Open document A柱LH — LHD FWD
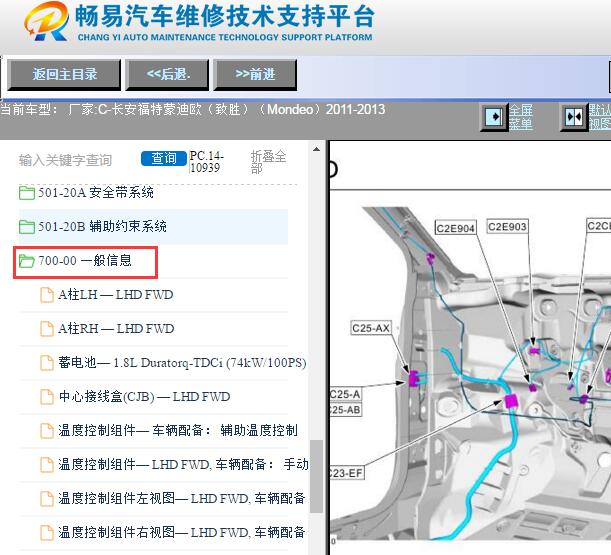This screenshot has width=611, height=555. 115,295
